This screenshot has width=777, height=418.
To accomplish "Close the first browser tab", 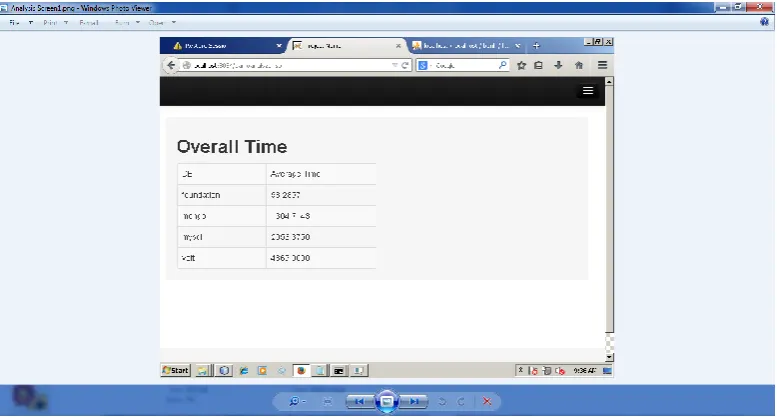I will point(279,46).
